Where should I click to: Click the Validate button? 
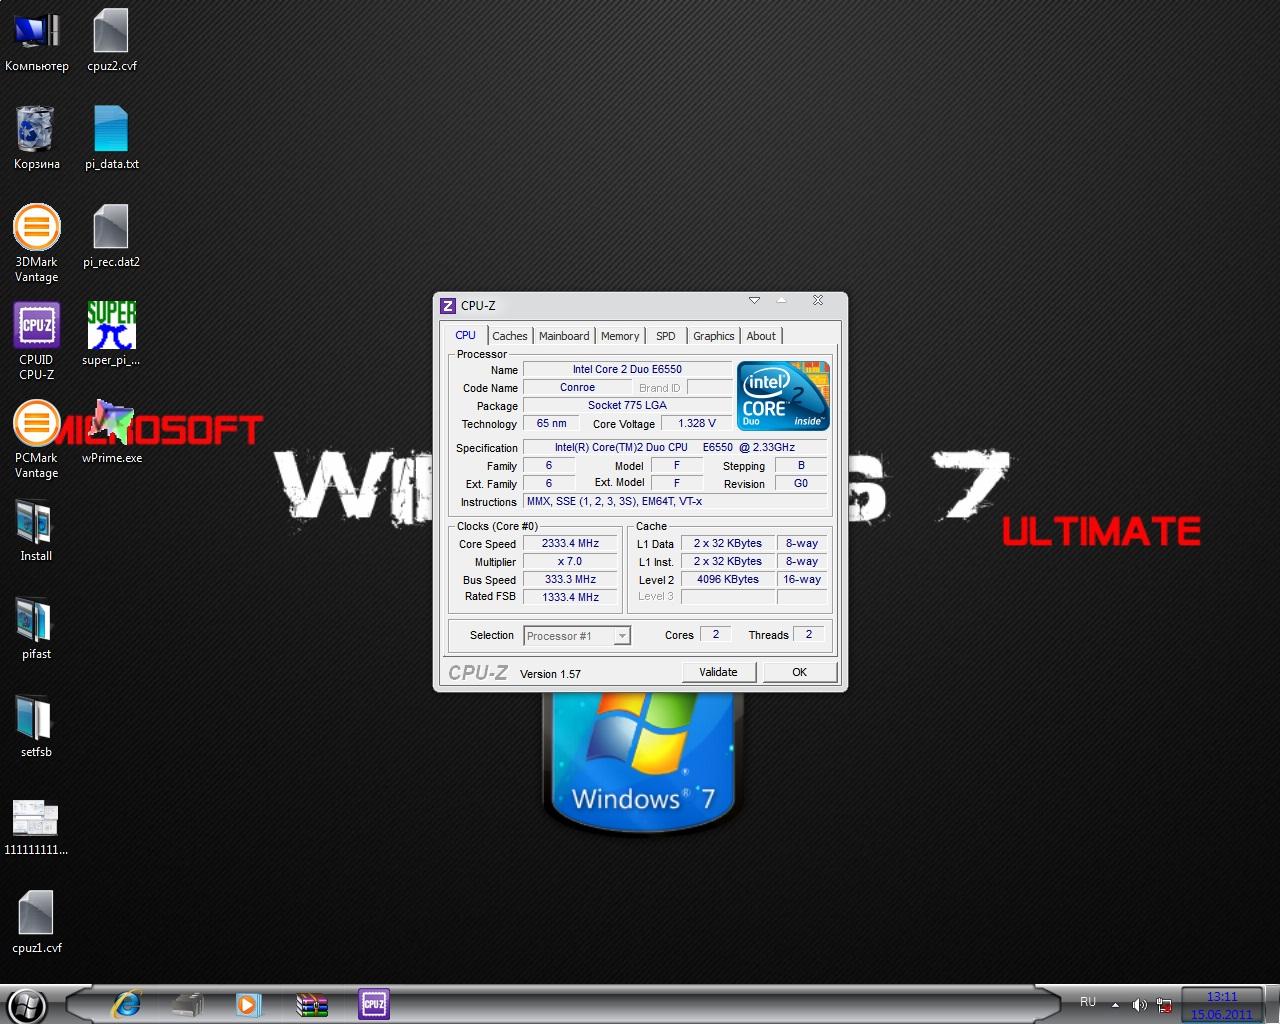pyautogui.click(x=718, y=672)
